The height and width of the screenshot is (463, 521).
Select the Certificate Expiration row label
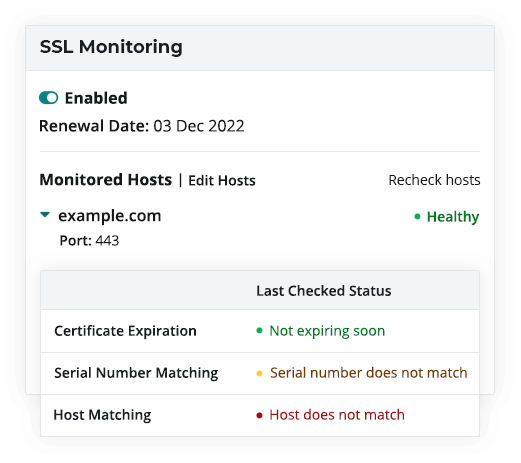[125, 331]
